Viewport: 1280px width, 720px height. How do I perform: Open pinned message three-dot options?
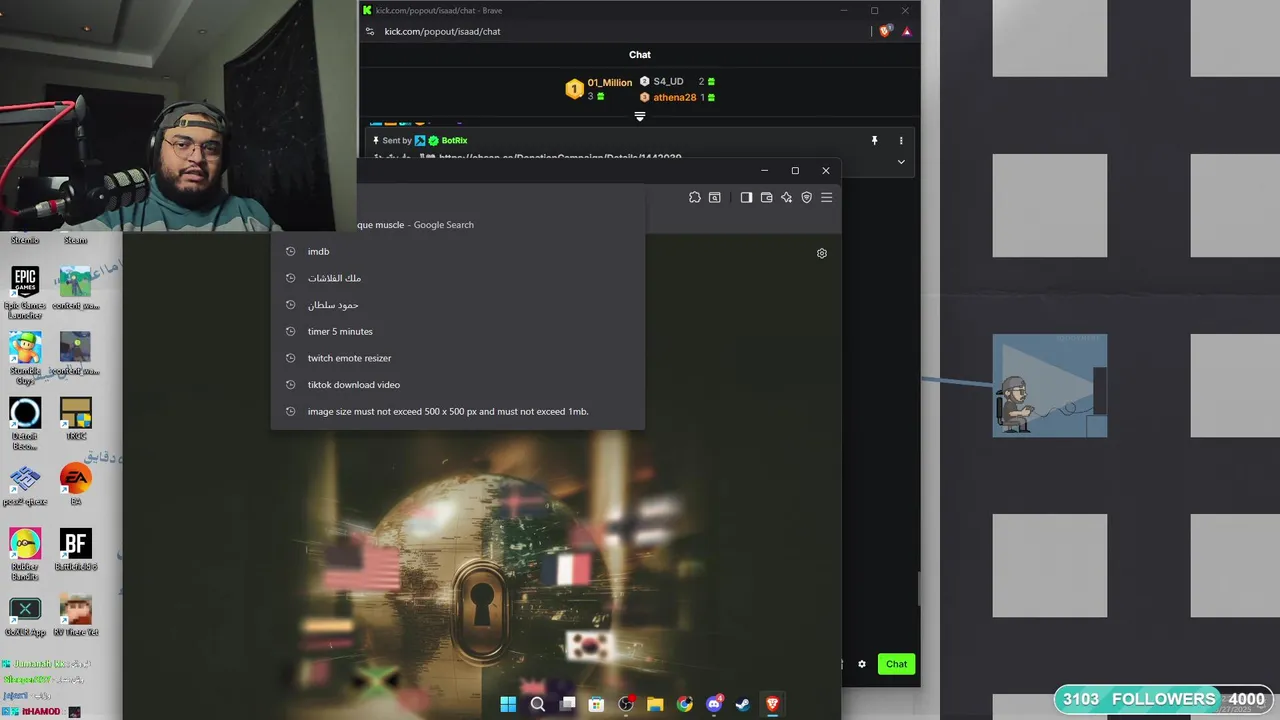tap(901, 141)
